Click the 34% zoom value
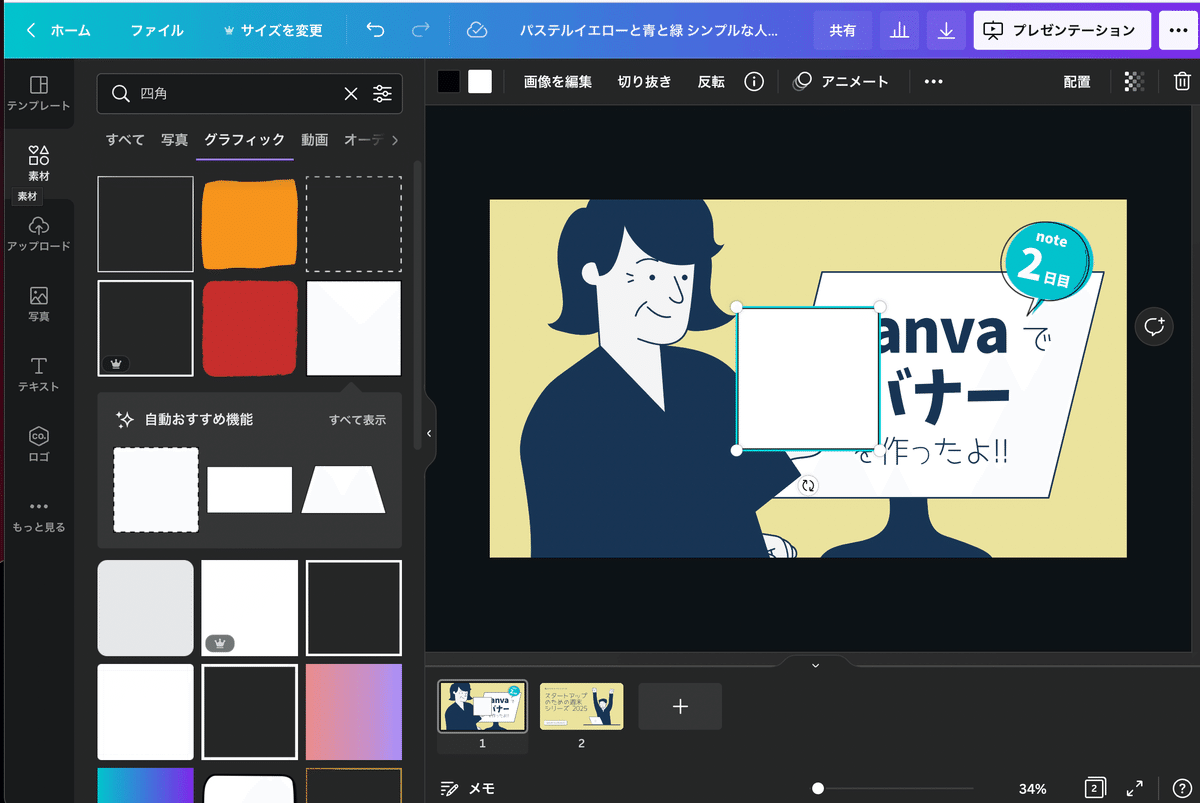 tap(1032, 789)
